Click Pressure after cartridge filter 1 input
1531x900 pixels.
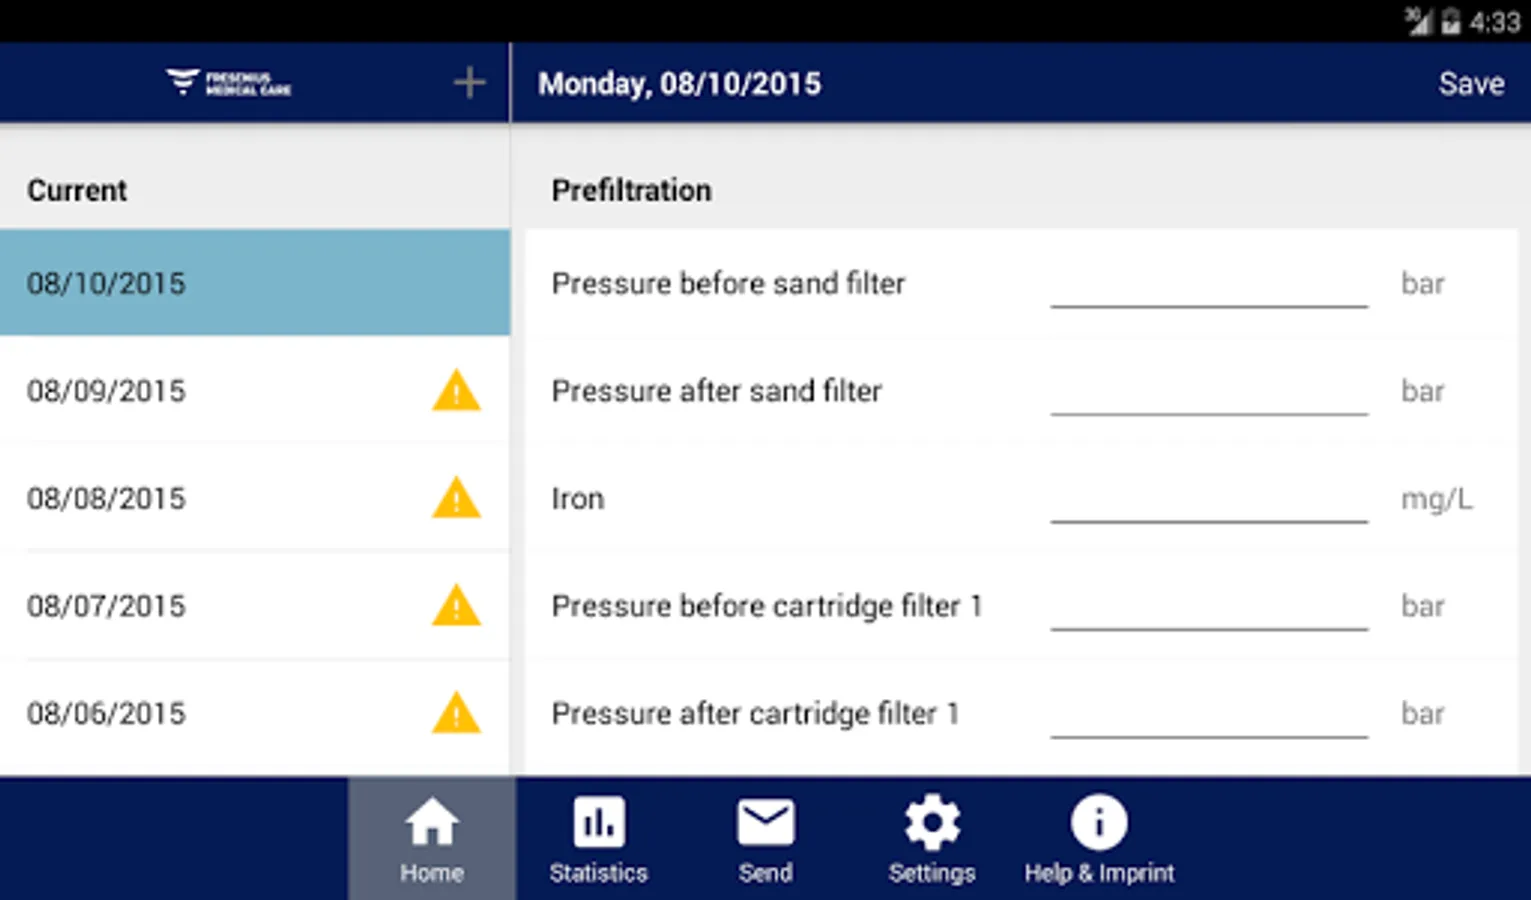click(x=1208, y=715)
